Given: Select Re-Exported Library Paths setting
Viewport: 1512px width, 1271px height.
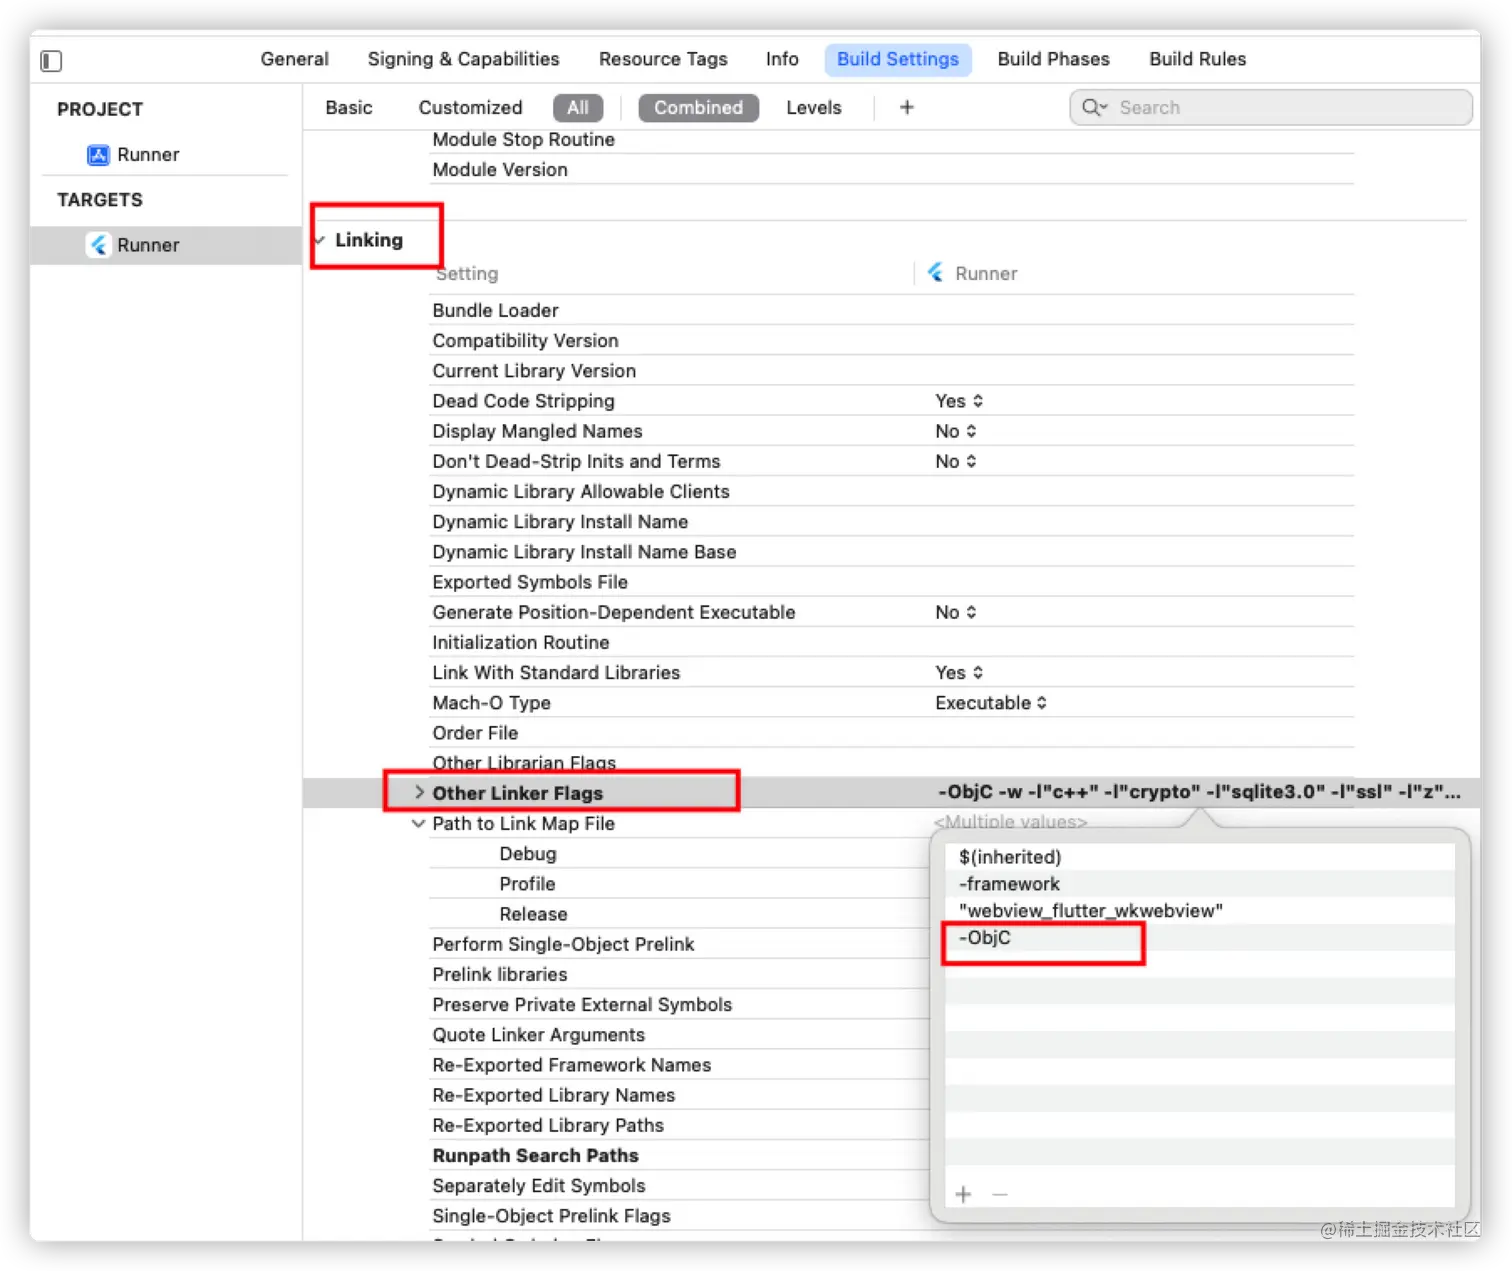Looking at the screenshot, I should coord(548,1125).
